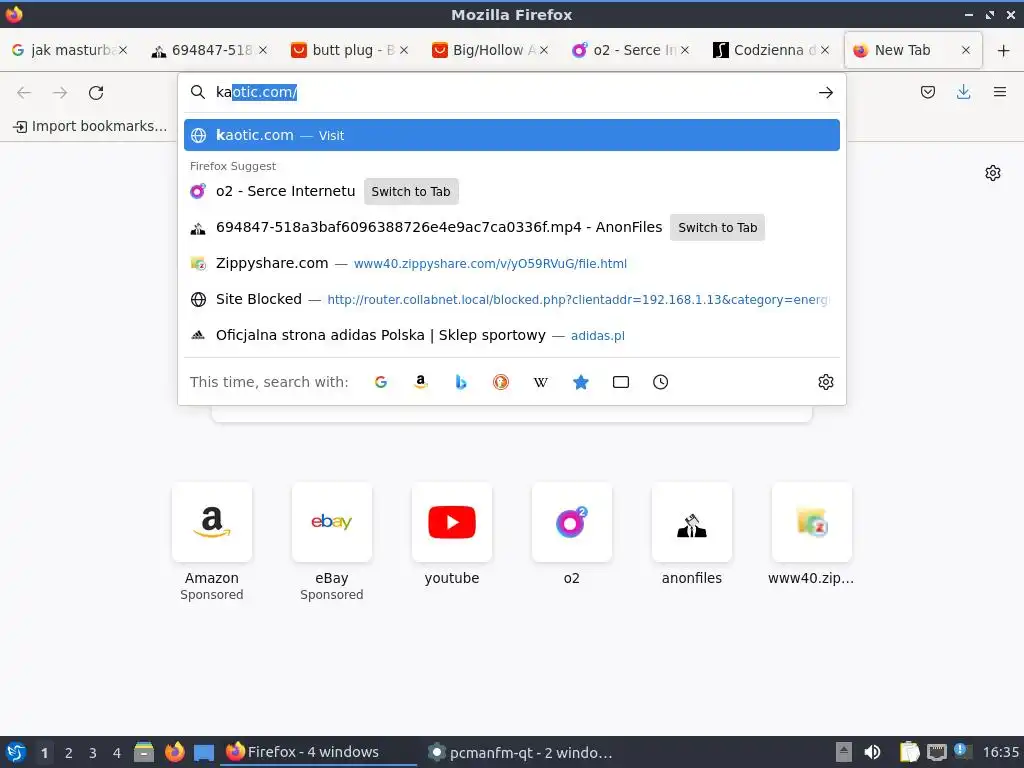This screenshot has height=768, width=1024.
Task: Open search settings gear in the urlbar dropdown
Action: tap(825, 382)
